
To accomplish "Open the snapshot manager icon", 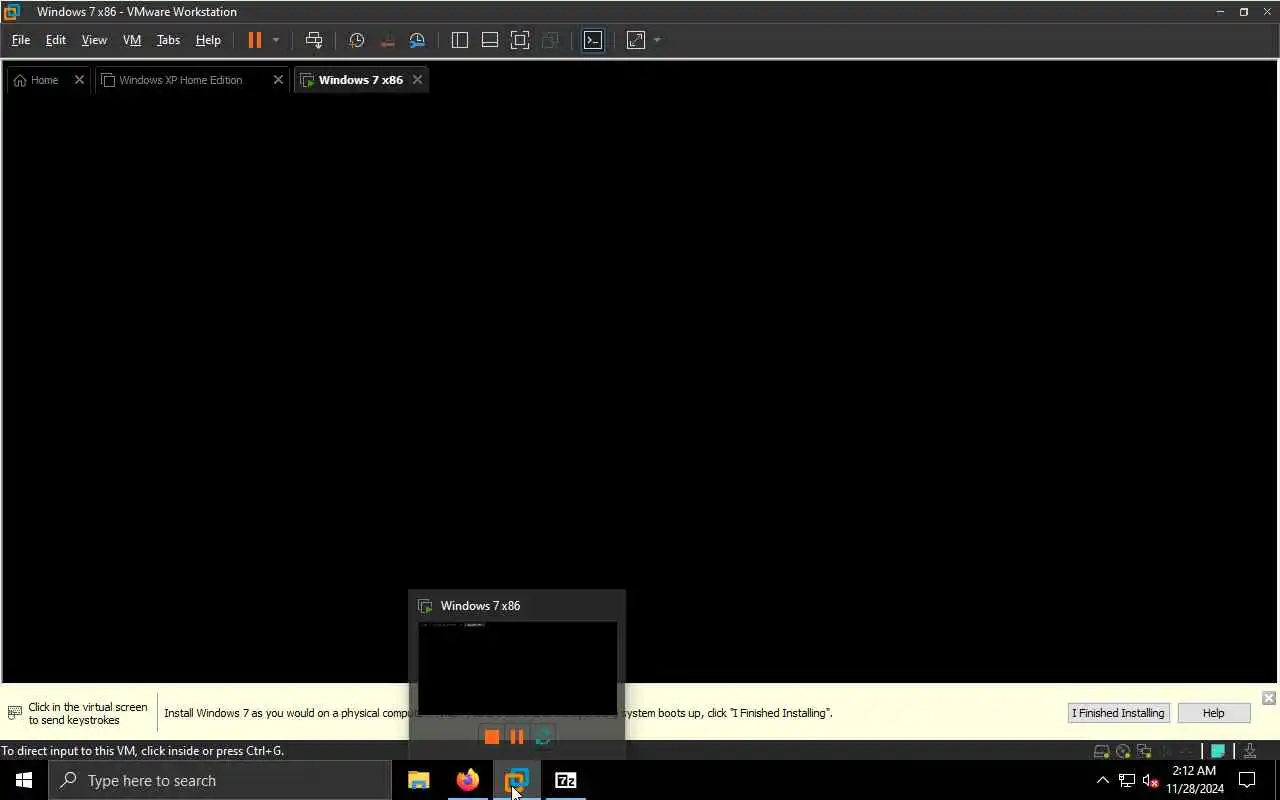I will coord(418,40).
